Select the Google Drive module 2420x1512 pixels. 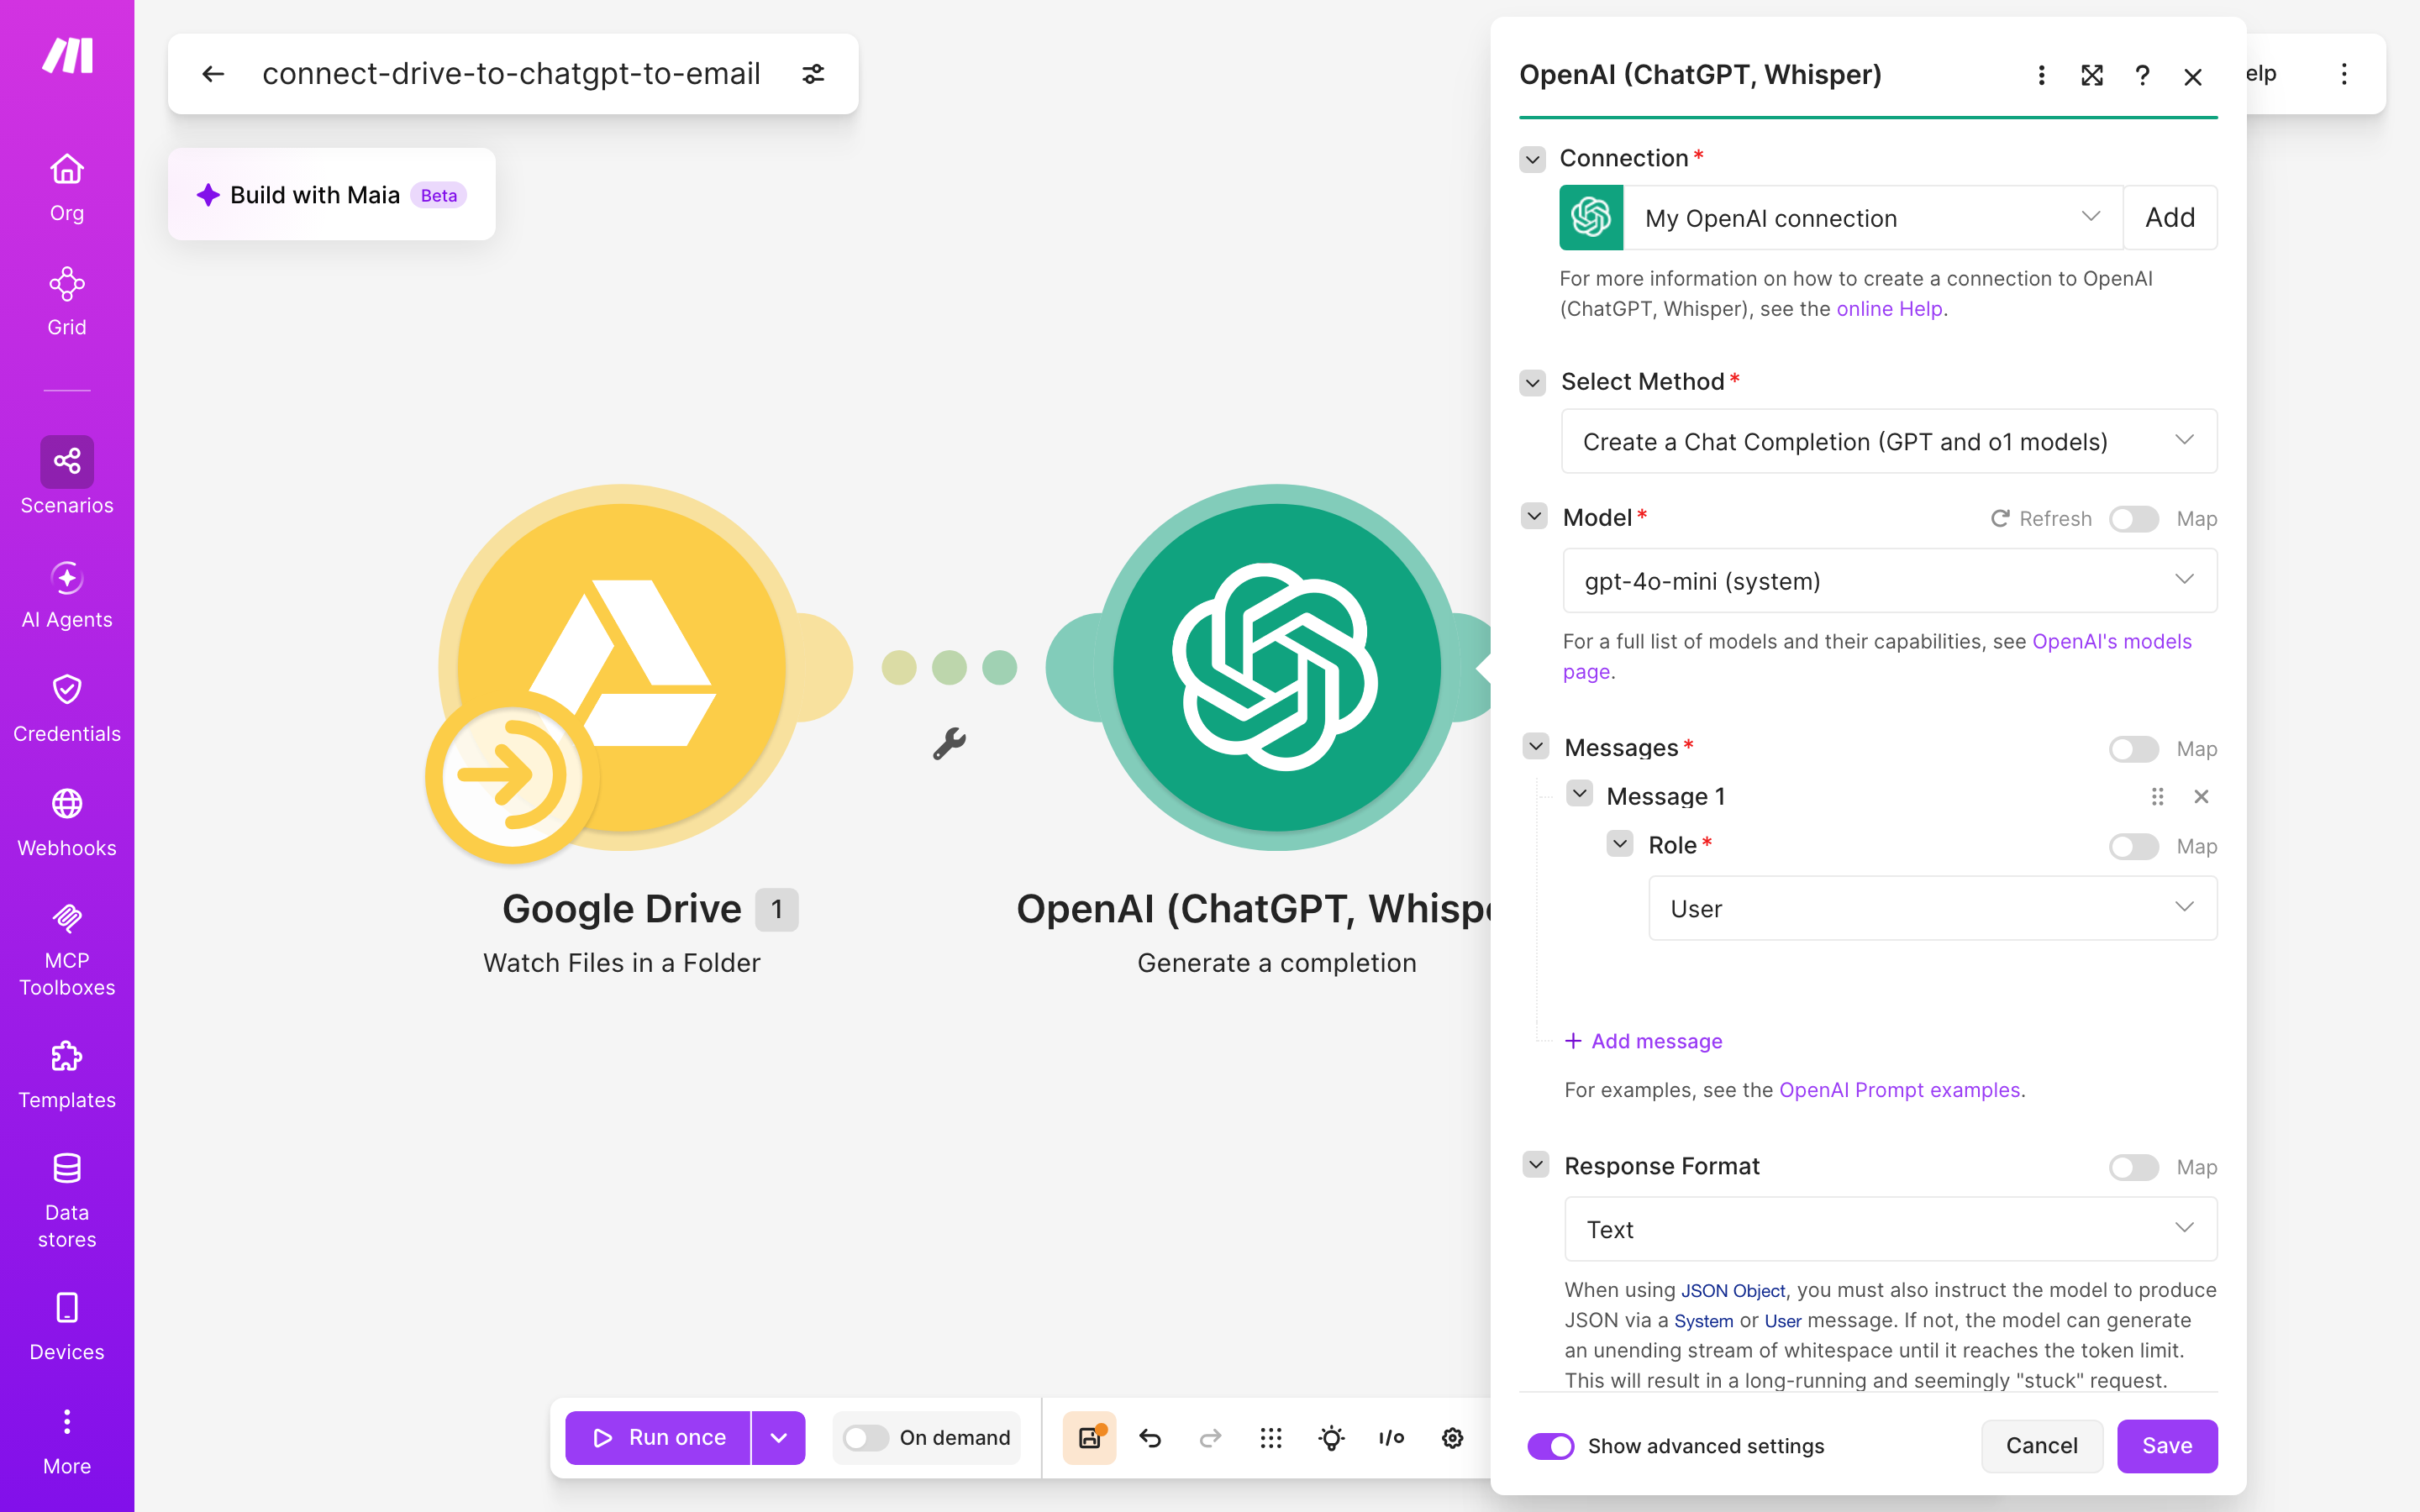(622, 667)
